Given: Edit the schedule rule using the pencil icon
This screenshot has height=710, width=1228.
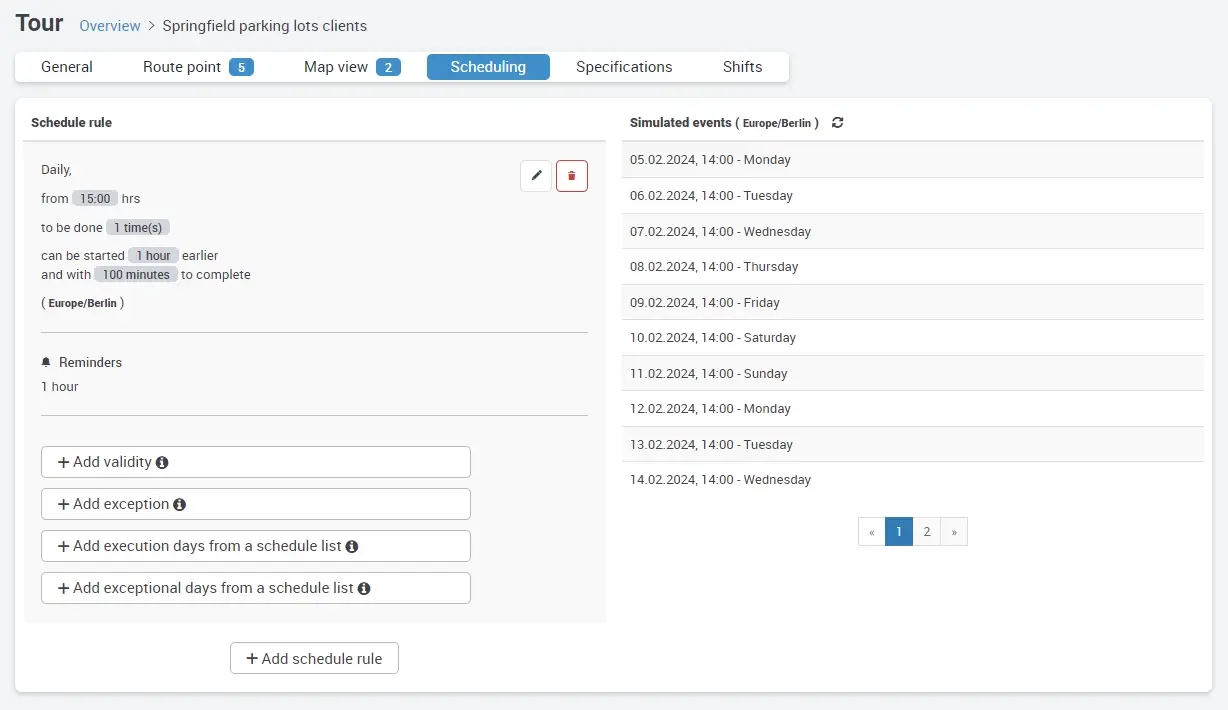Looking at the screenshot, I should point(535,175).
